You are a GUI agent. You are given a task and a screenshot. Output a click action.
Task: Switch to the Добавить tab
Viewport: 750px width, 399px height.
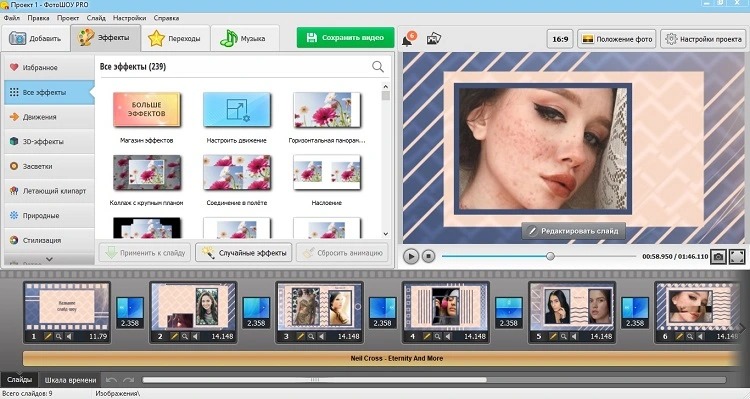tap(35, 38)
